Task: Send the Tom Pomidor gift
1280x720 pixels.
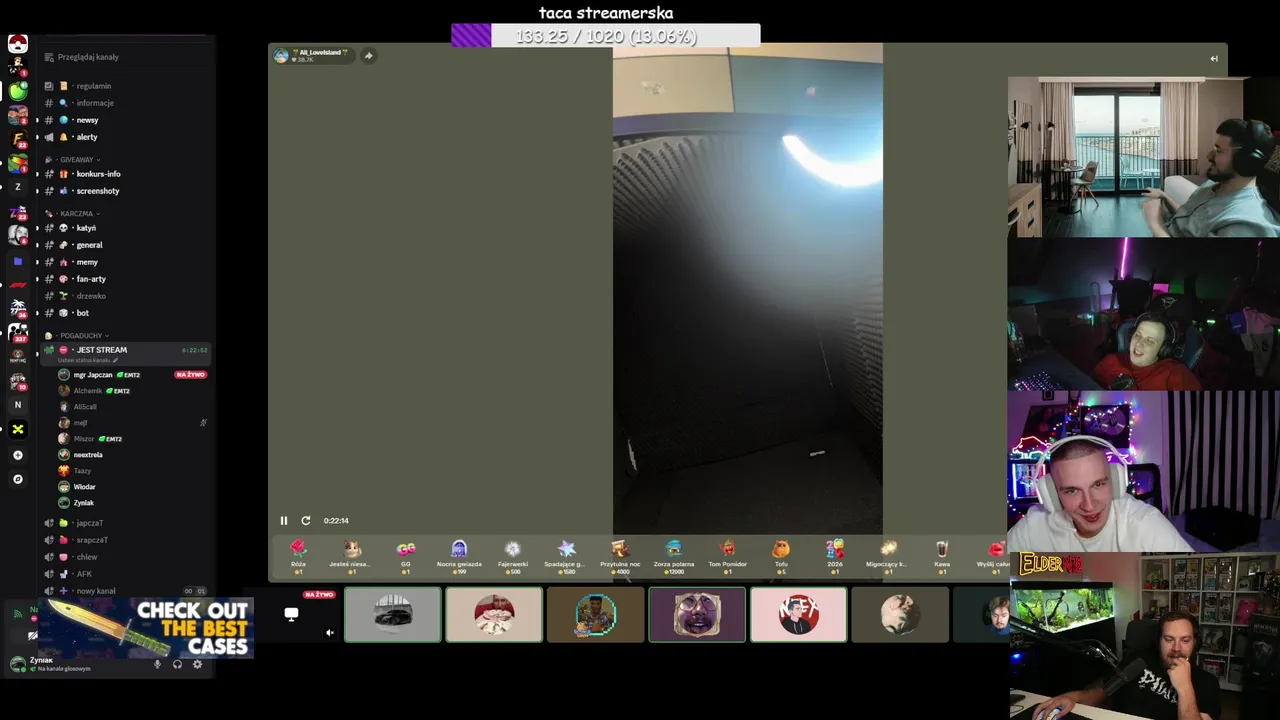Action: [x=728, y=556]
